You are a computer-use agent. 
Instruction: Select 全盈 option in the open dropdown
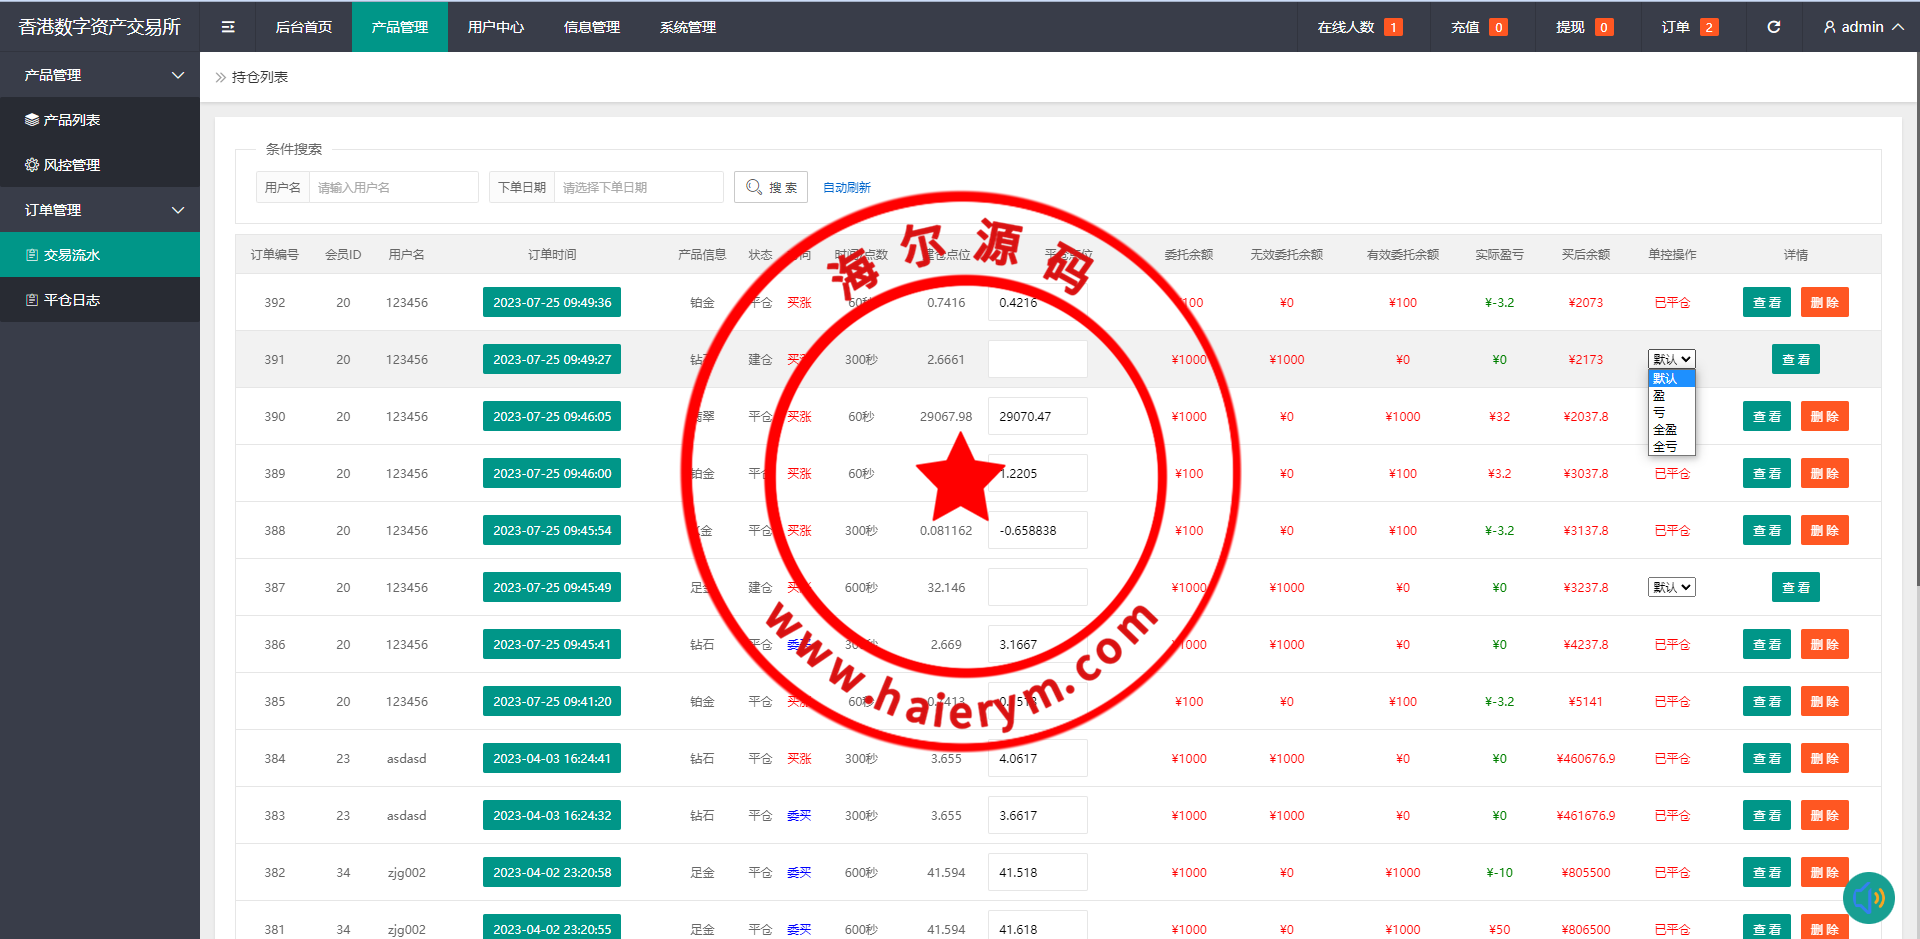click(x=1665, y=429)
